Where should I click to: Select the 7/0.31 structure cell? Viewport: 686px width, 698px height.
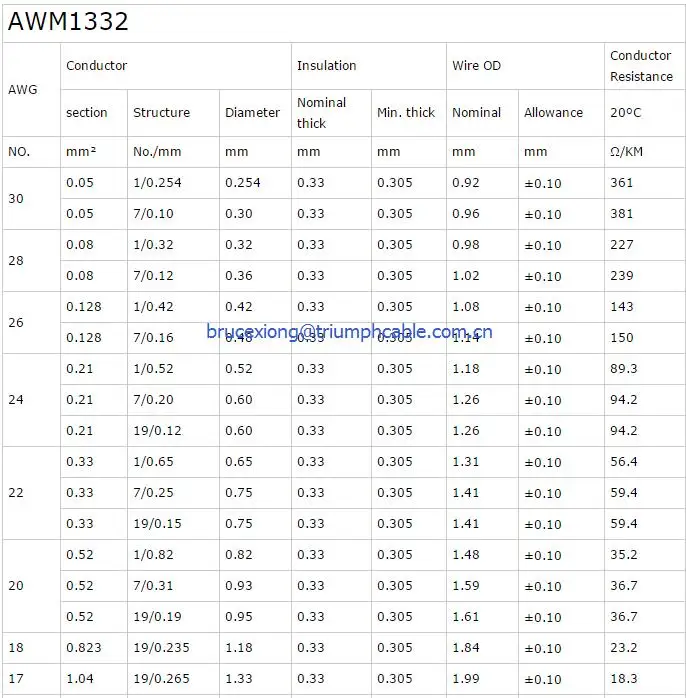coord(153,586)
